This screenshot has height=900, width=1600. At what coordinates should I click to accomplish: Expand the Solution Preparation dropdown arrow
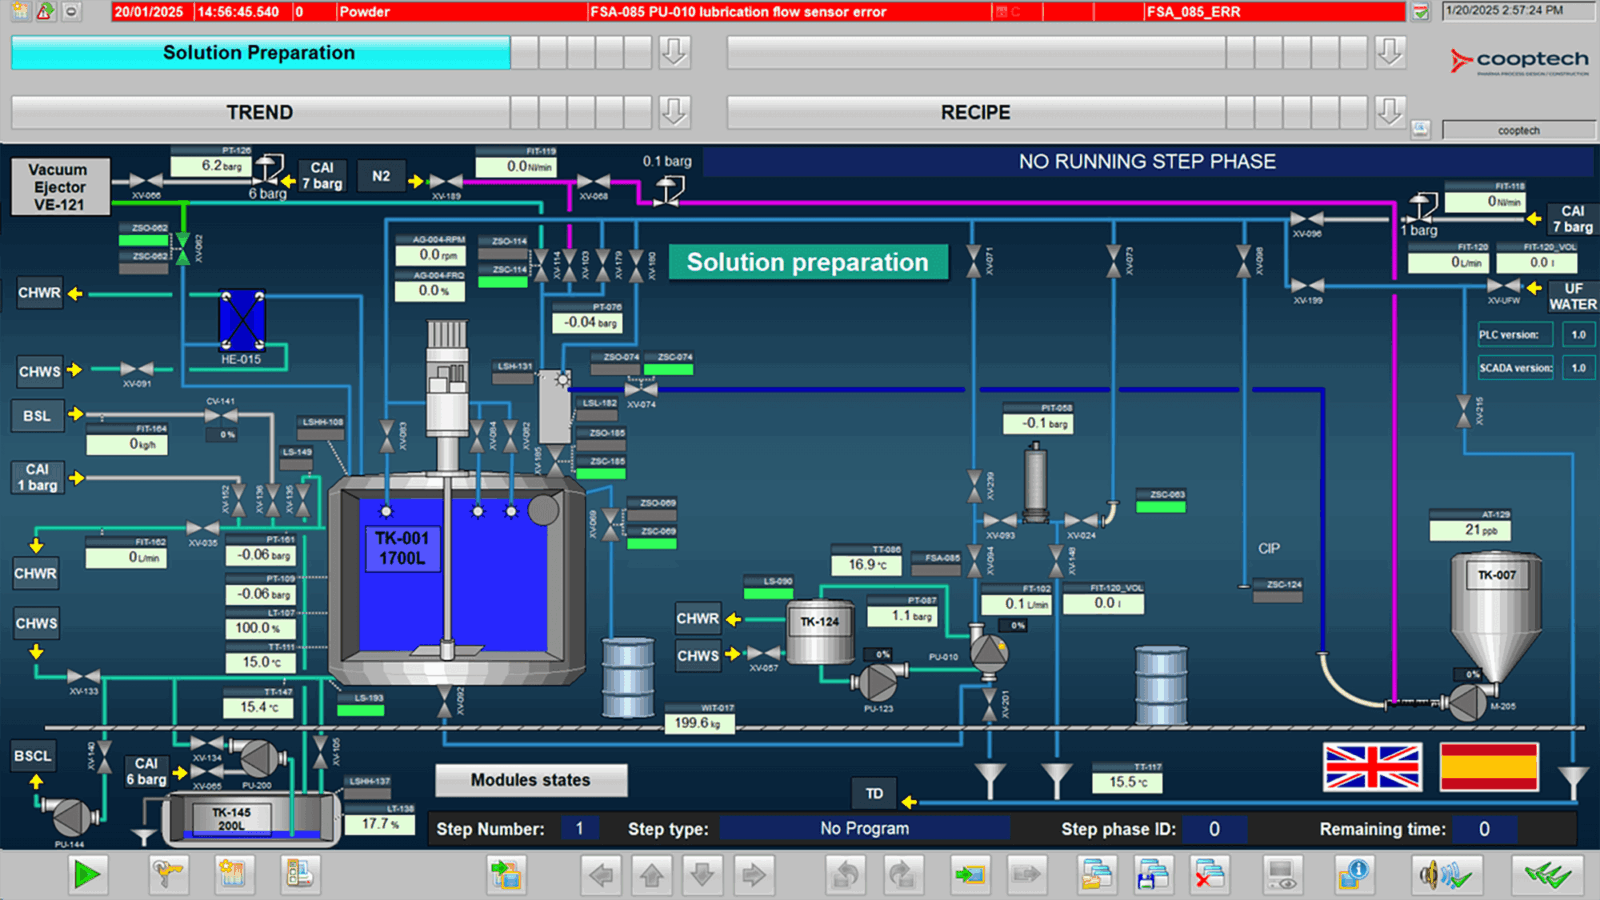tap(674, 52)
